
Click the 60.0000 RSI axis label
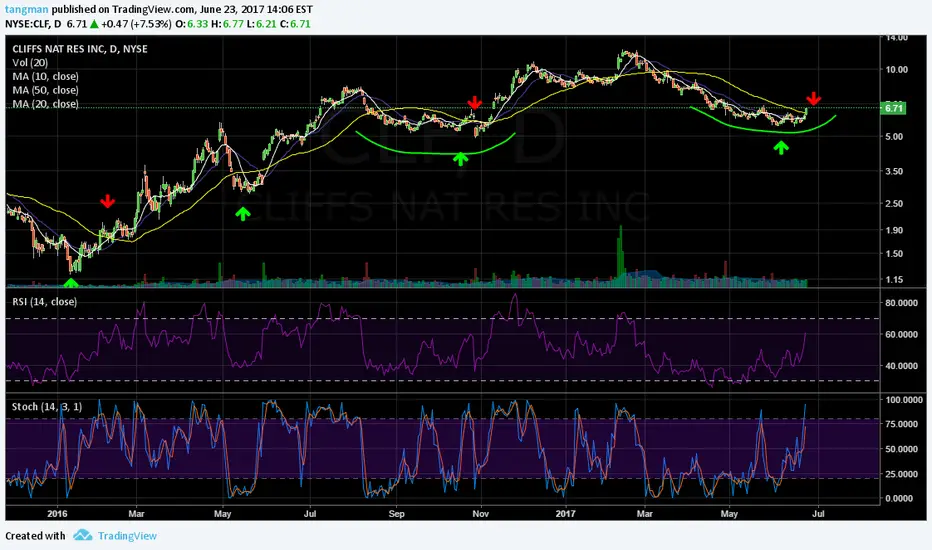click(901, 335)
